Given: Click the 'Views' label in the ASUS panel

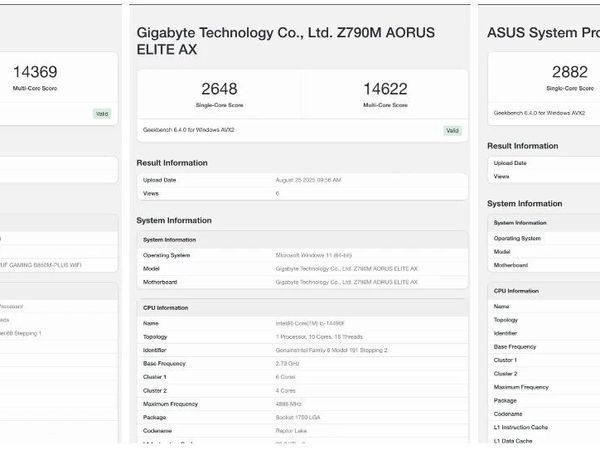Looking at the screenshot, I should pyautogui.click(x=501, y=176).
